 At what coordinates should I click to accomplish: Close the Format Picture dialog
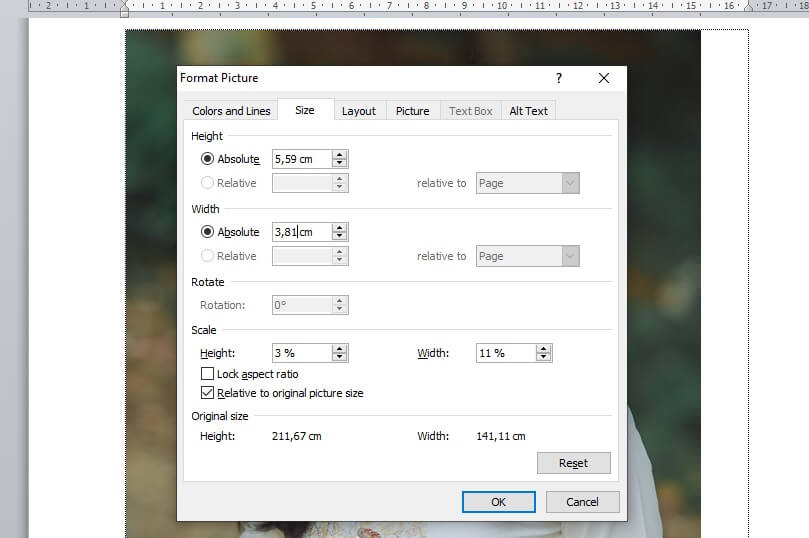point(604,78)
